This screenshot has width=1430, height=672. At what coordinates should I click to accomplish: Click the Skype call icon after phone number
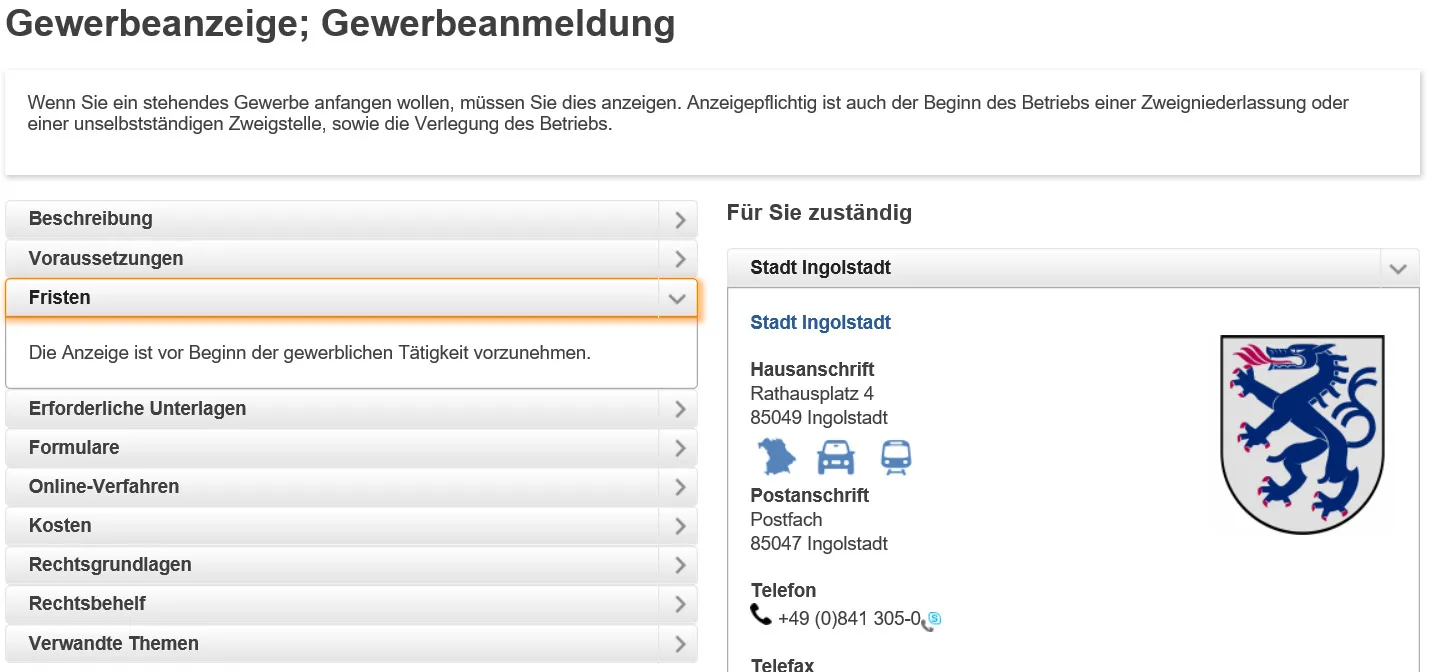[x=932, y=620]
